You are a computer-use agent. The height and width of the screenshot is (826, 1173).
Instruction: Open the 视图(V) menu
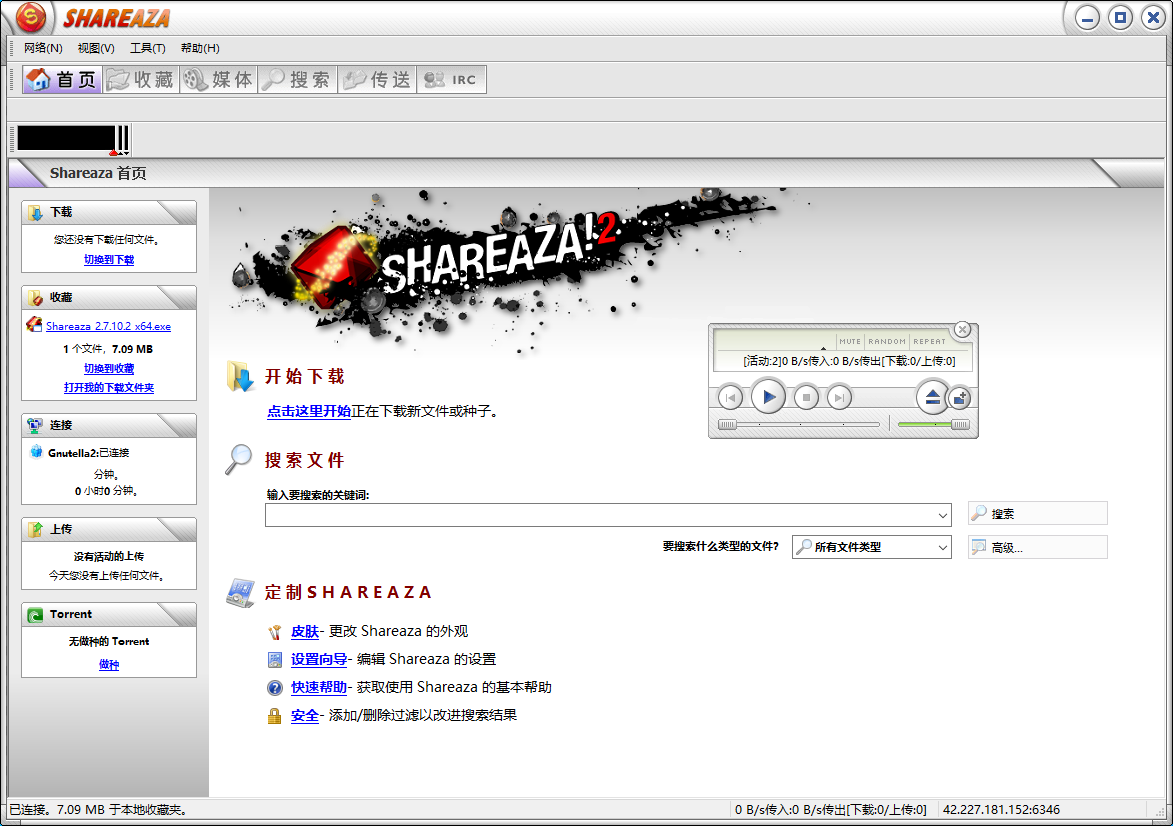click(96, 48)
